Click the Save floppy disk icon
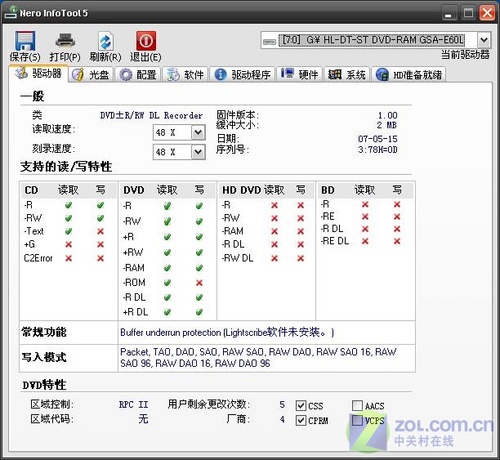Image resolution: width=500 pixels, height=460 pixels. [25, 41]
